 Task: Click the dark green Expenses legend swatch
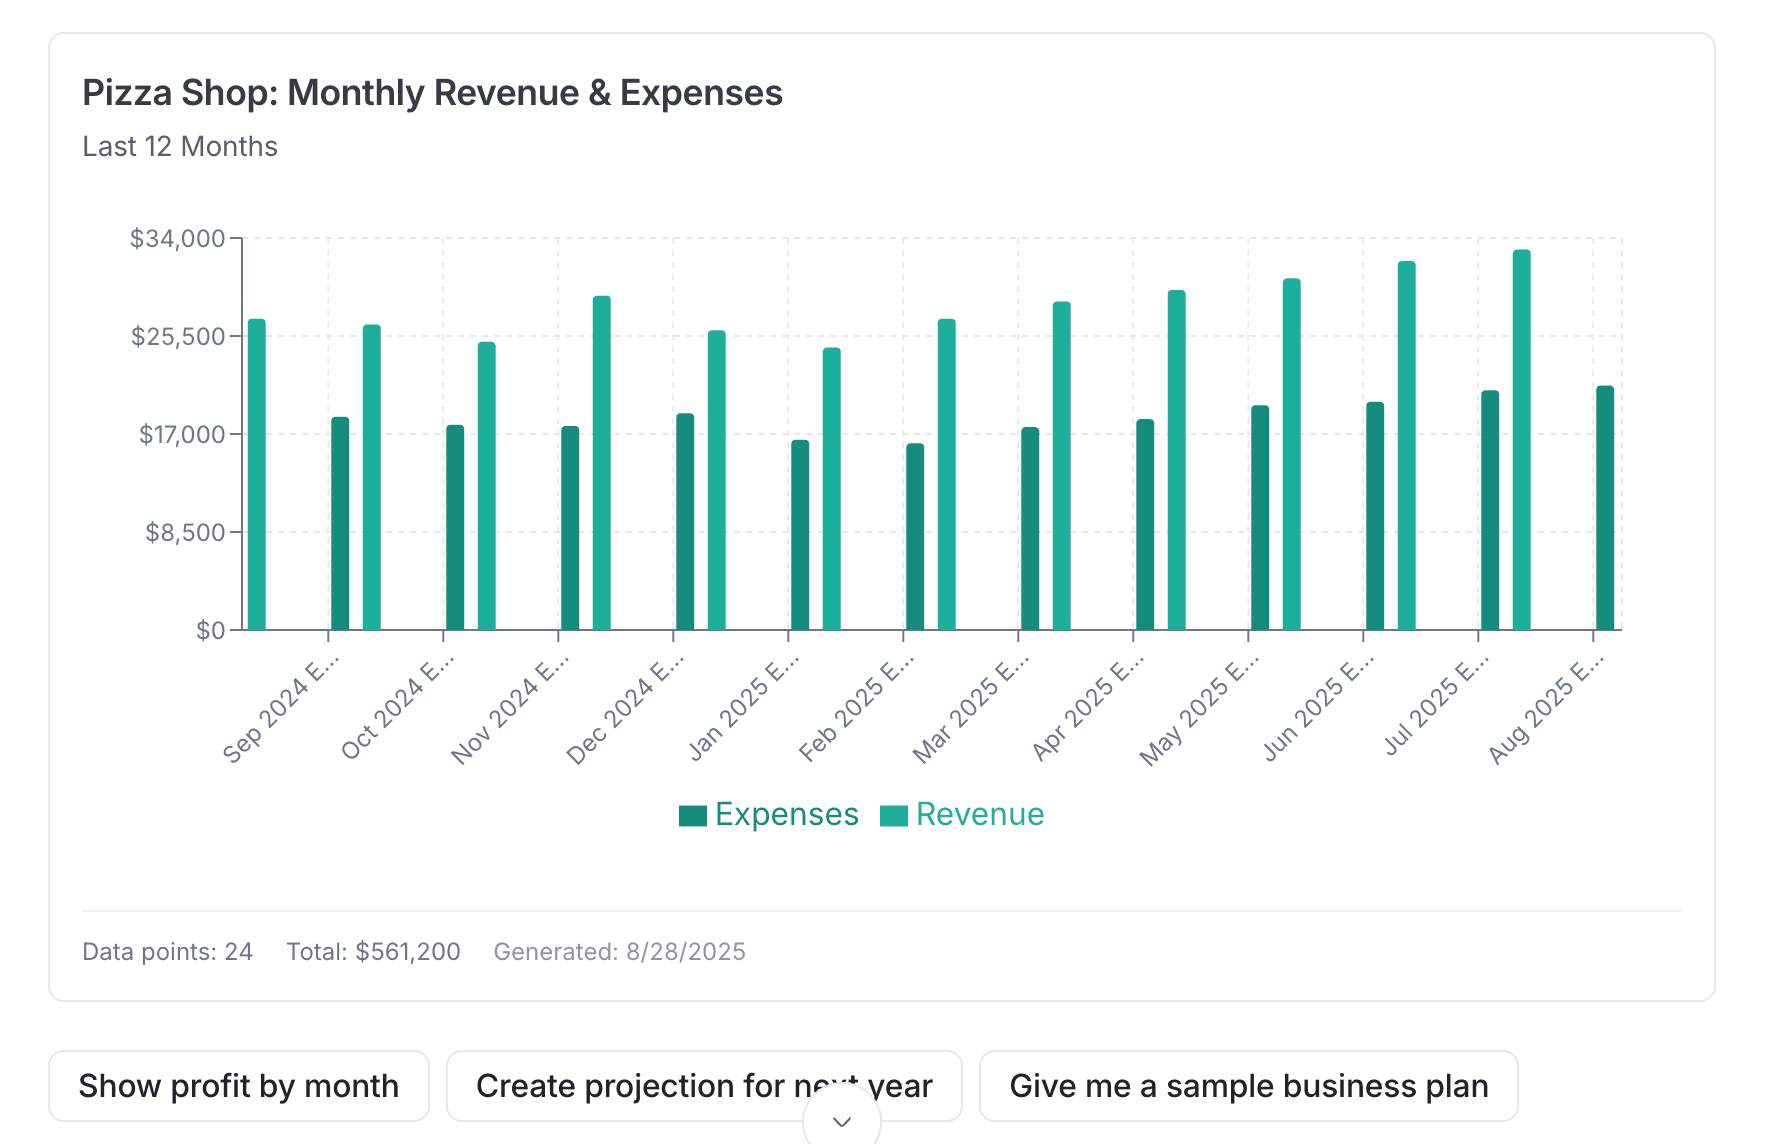693,816
